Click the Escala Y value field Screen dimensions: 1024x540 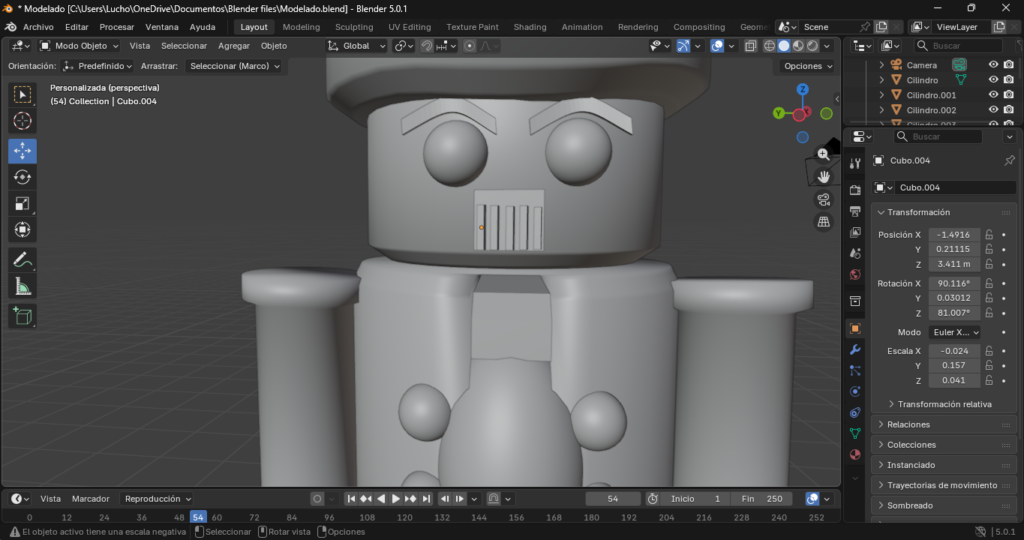pos(954,365)
